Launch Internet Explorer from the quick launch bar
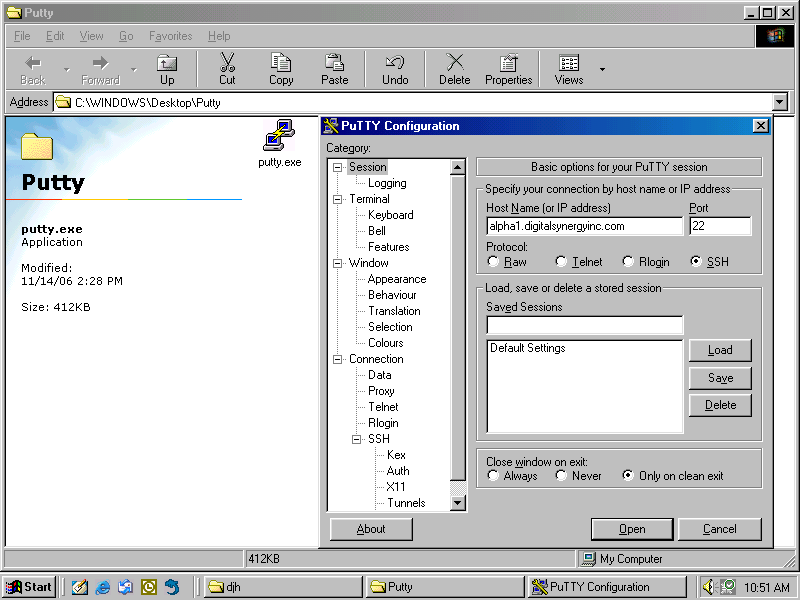 [103, 587]
